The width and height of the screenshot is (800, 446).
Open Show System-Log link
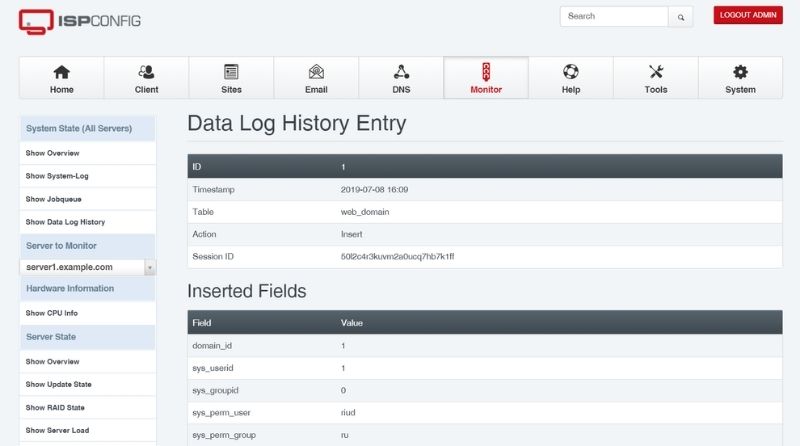pyautogui.click(x=55, y=175)
